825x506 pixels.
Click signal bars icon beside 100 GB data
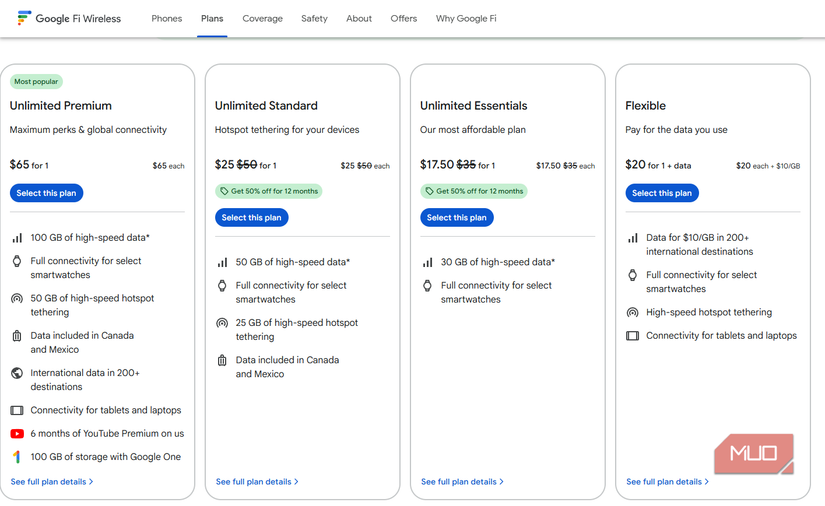click(17, 238)
